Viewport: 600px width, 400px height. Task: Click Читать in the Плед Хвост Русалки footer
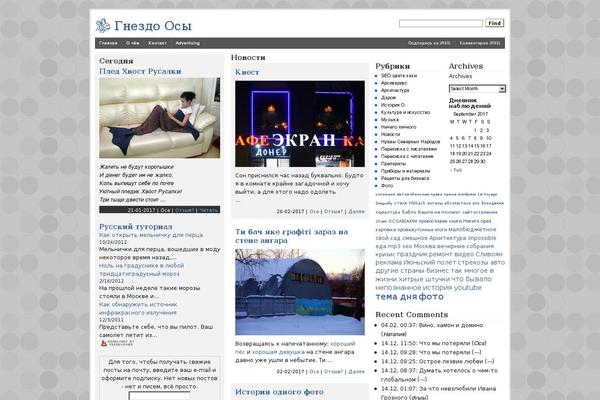209,210
